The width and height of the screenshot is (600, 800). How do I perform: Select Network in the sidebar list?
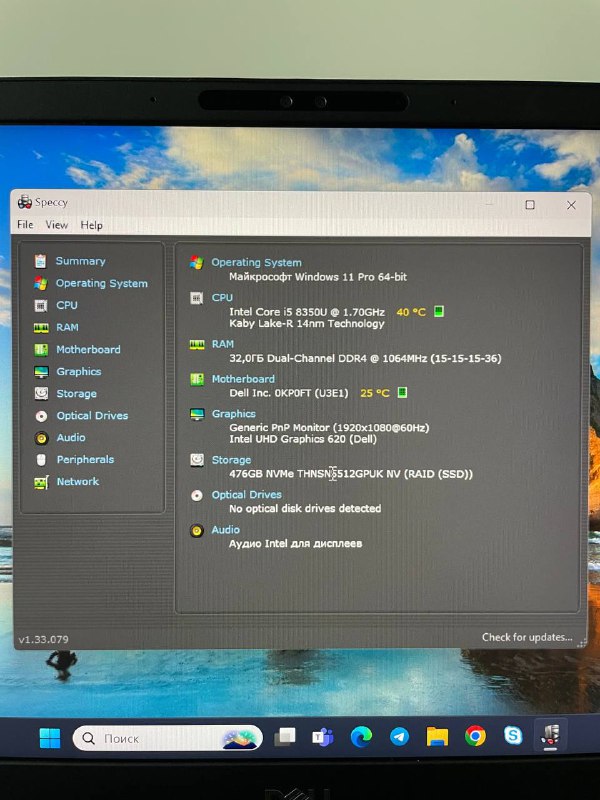tap(78, 482)
